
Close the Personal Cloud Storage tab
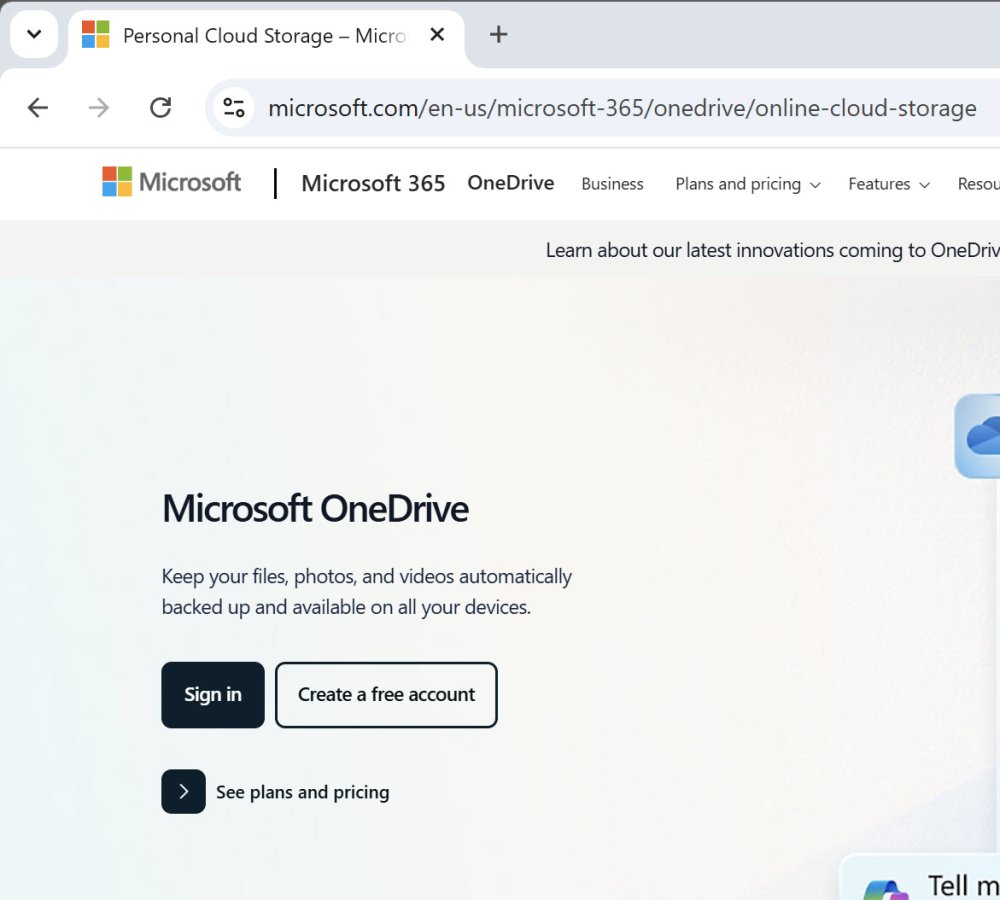(x=437, y=34)
